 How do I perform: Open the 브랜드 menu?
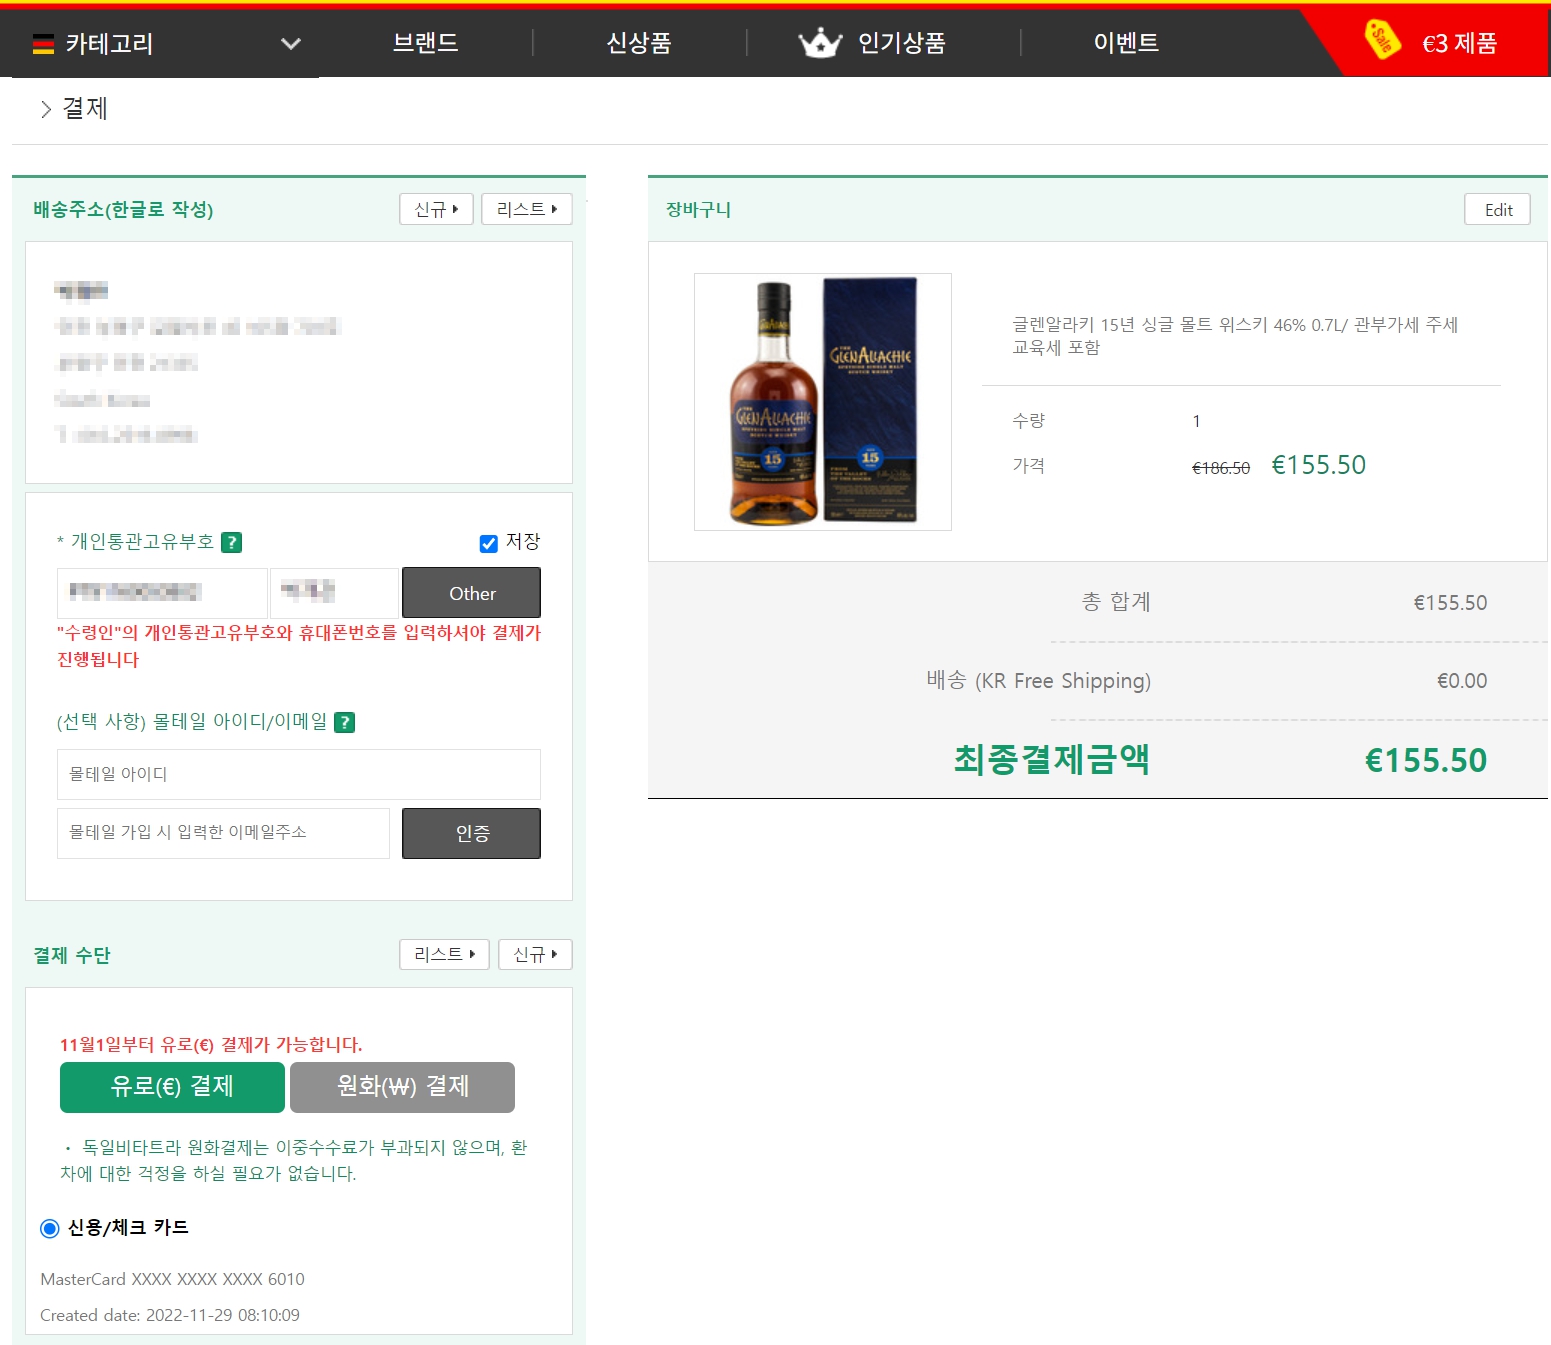point(425,43)
